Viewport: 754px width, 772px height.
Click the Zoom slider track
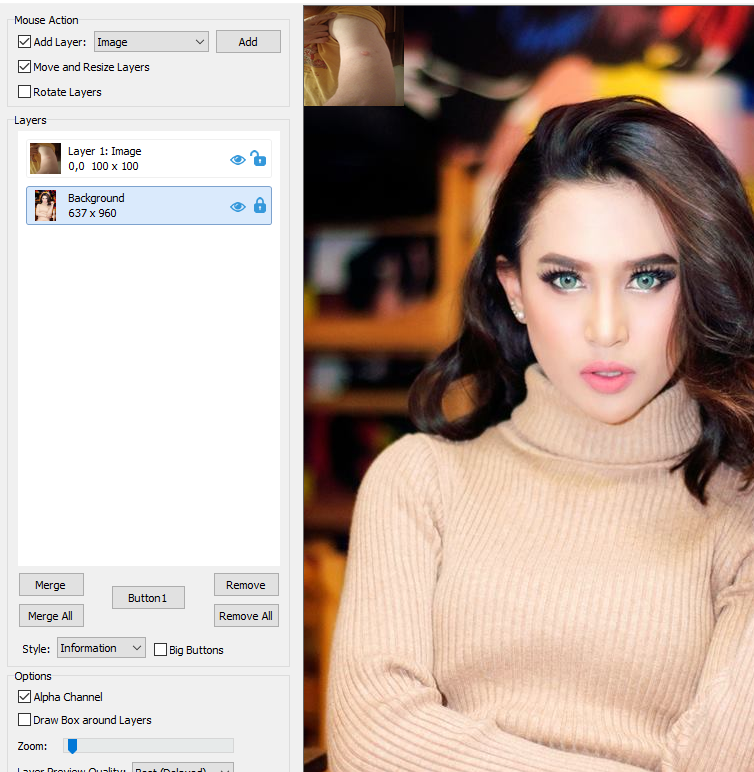click(148, 745)
